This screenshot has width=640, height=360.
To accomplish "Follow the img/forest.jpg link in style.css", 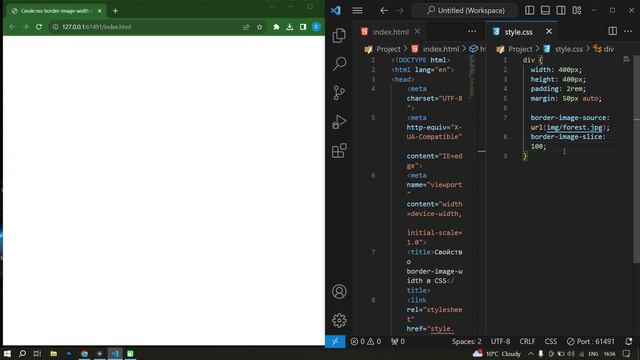I will coord(574,127).
